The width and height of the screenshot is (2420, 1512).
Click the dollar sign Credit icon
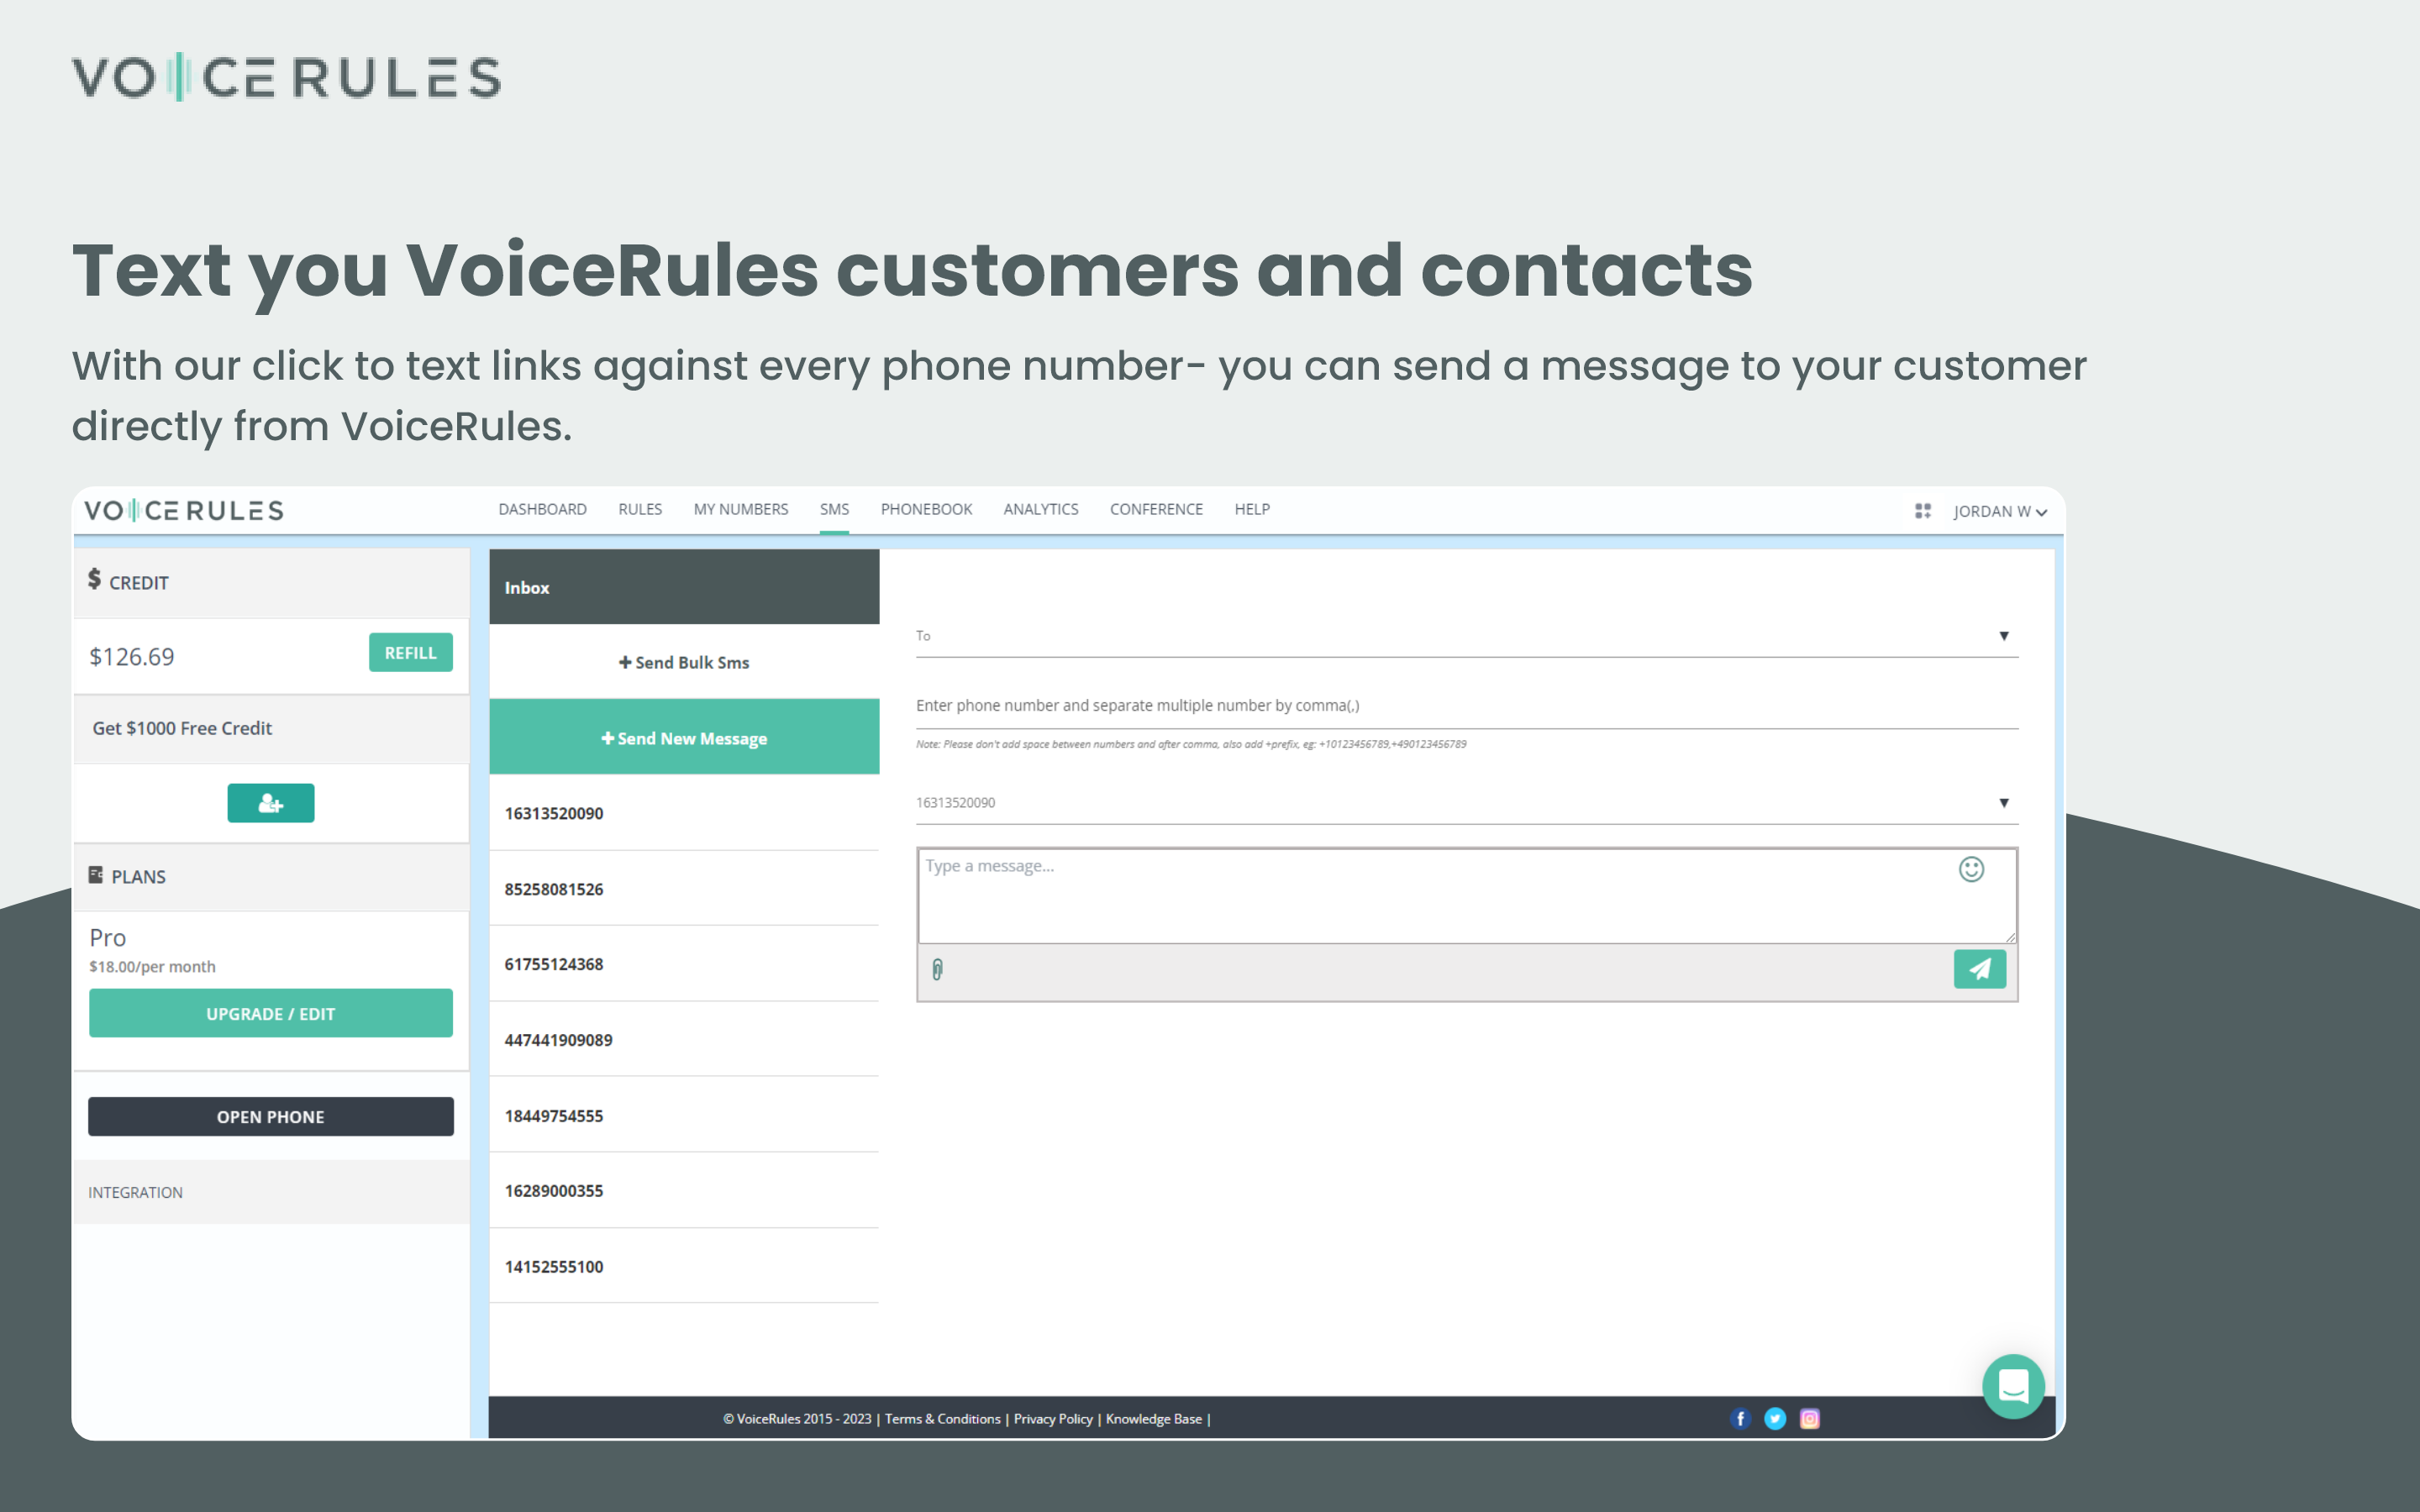click(94, 579)
